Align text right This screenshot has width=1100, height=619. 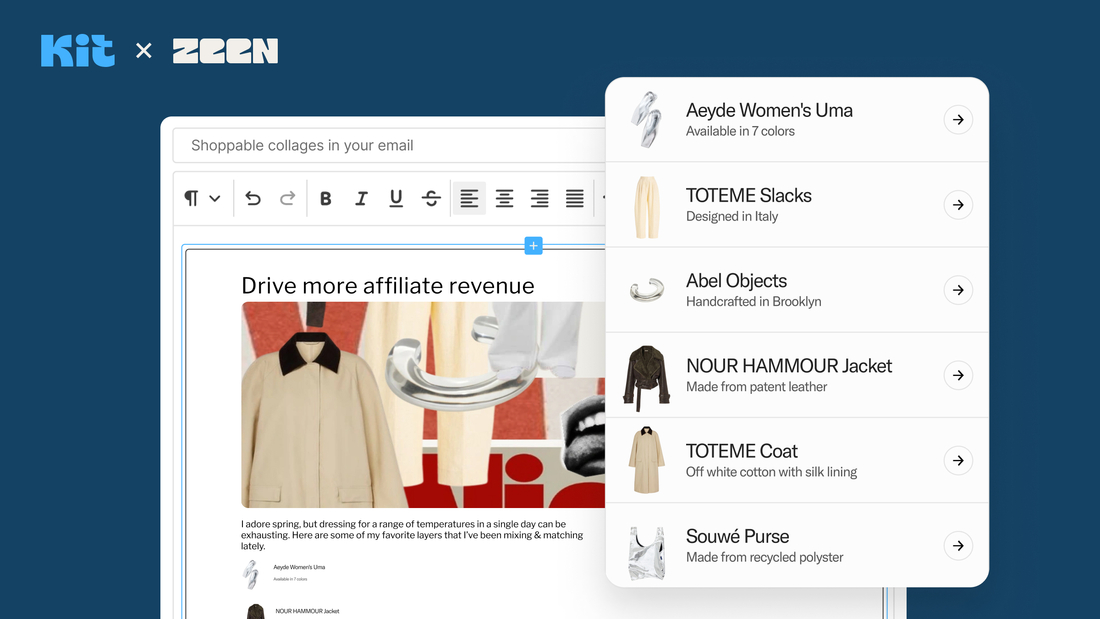(539, 199)
